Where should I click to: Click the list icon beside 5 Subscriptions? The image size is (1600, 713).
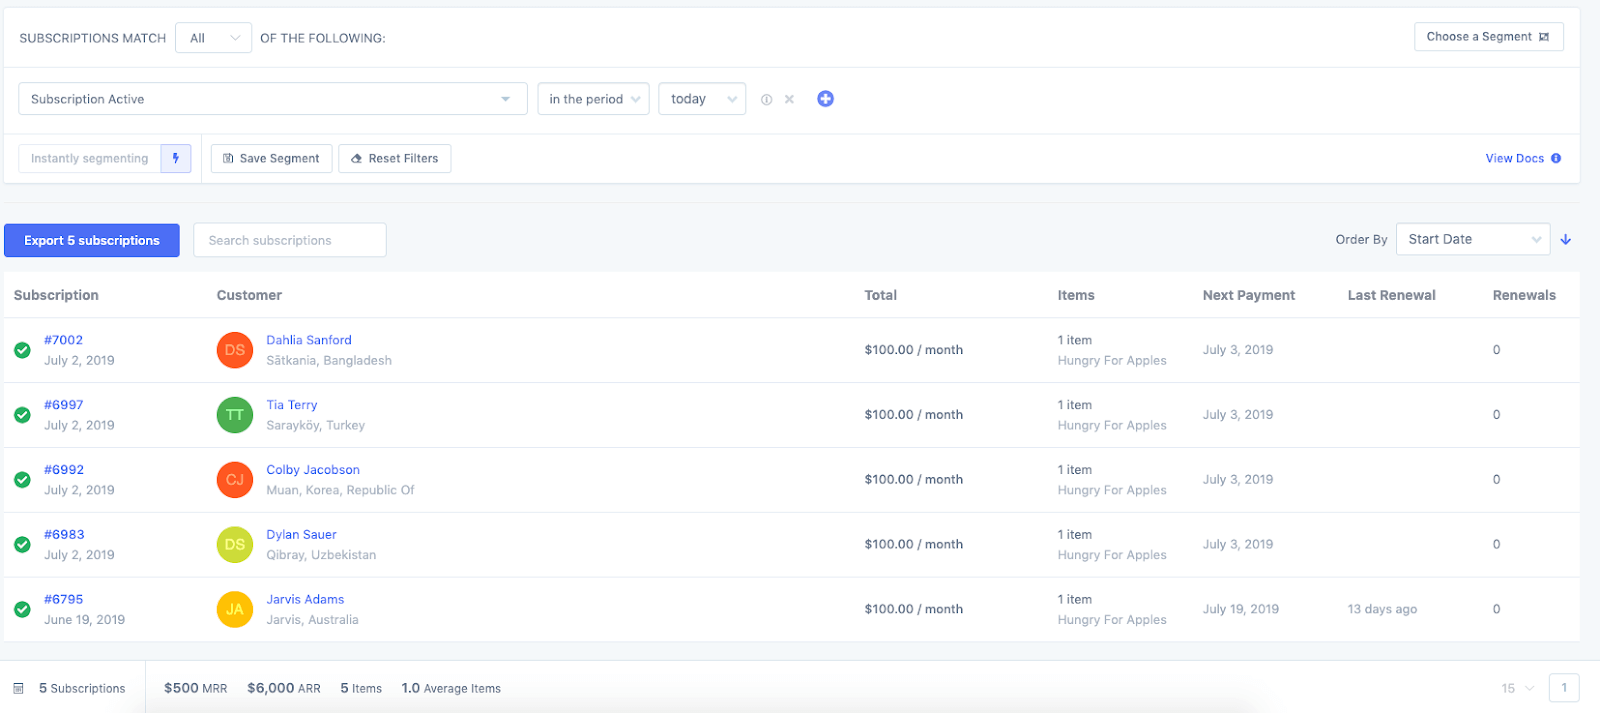click(18, 689)
